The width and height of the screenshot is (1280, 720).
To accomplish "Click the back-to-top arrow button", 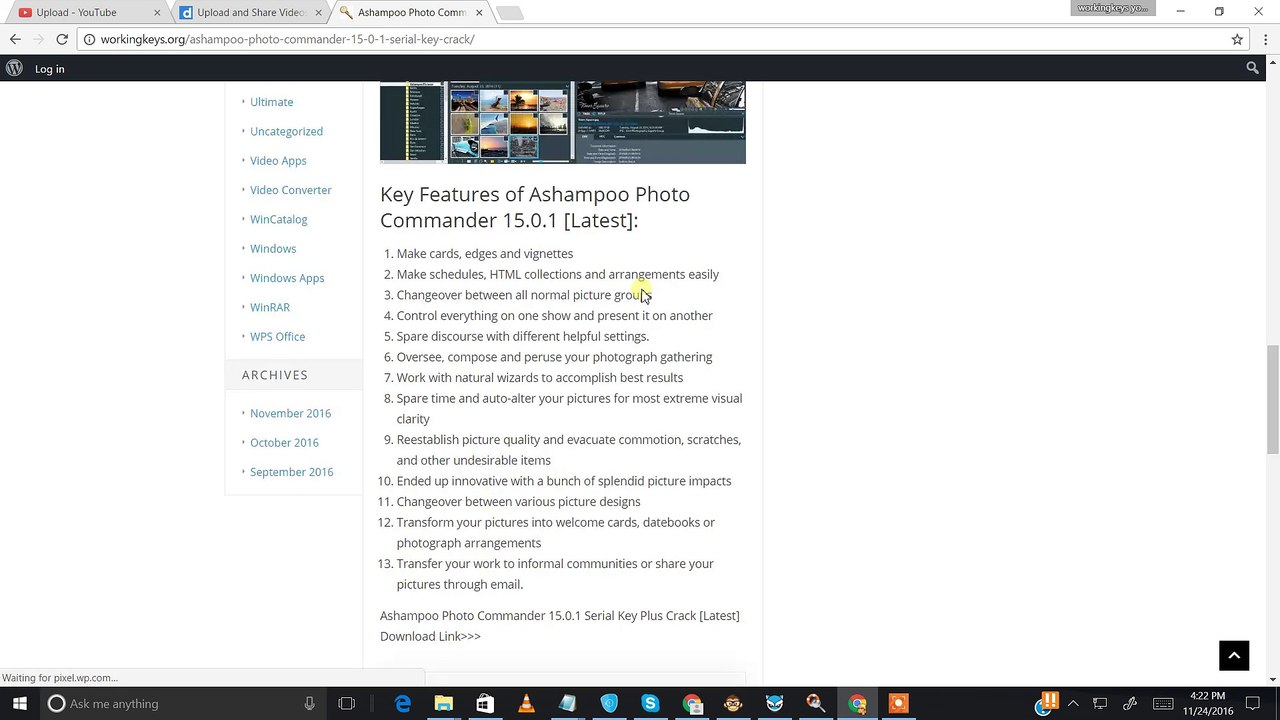I will [1234, 655].
